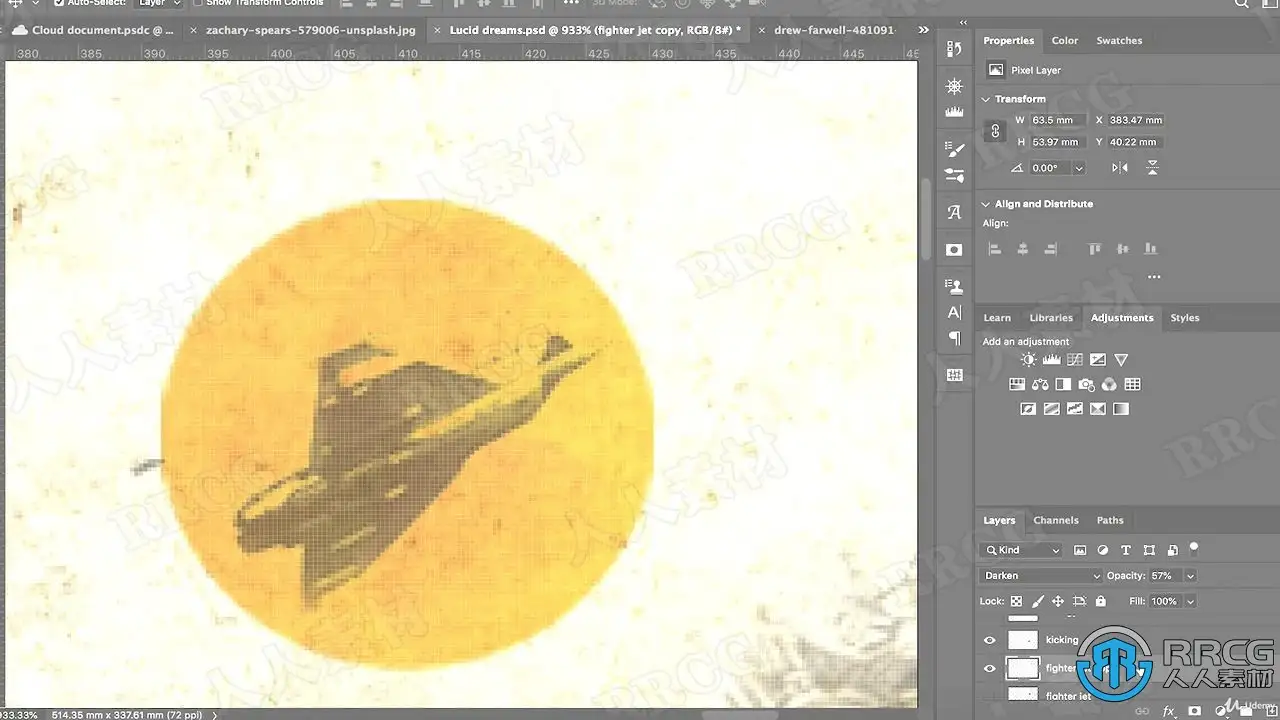The width and height of the screenshot is (1280, 720).
Task: Click the width field showing 63.5 mm
Action: pos(1058,120)
